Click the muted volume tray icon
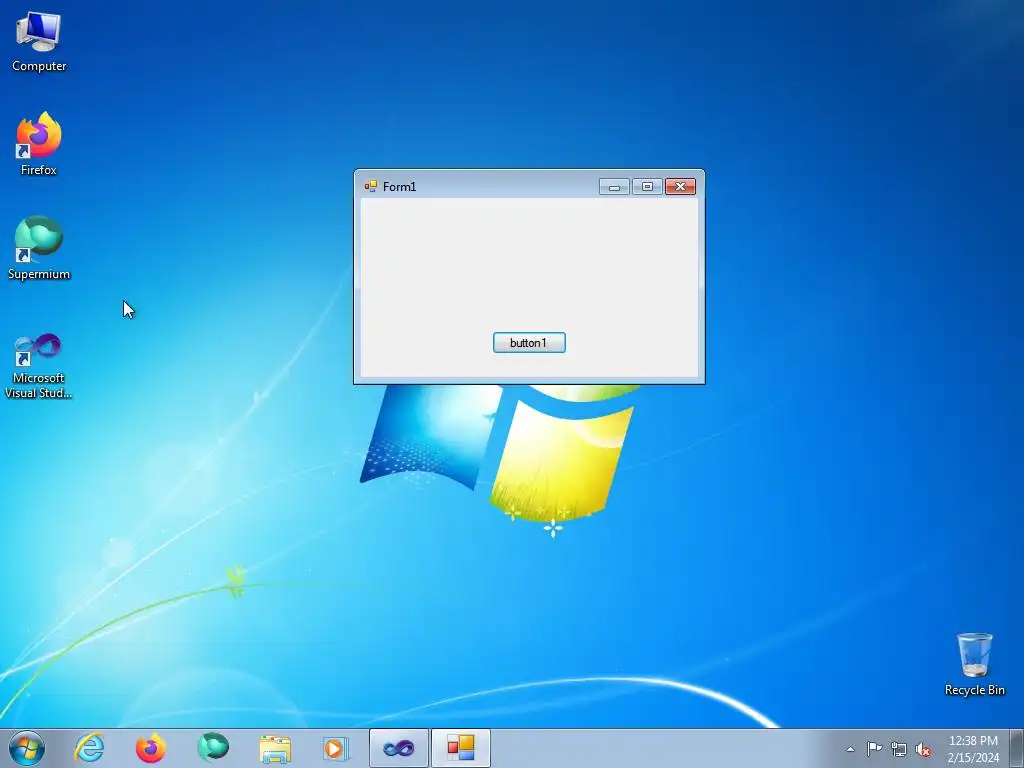This screenshot has width=1024, height=768. 923,749
